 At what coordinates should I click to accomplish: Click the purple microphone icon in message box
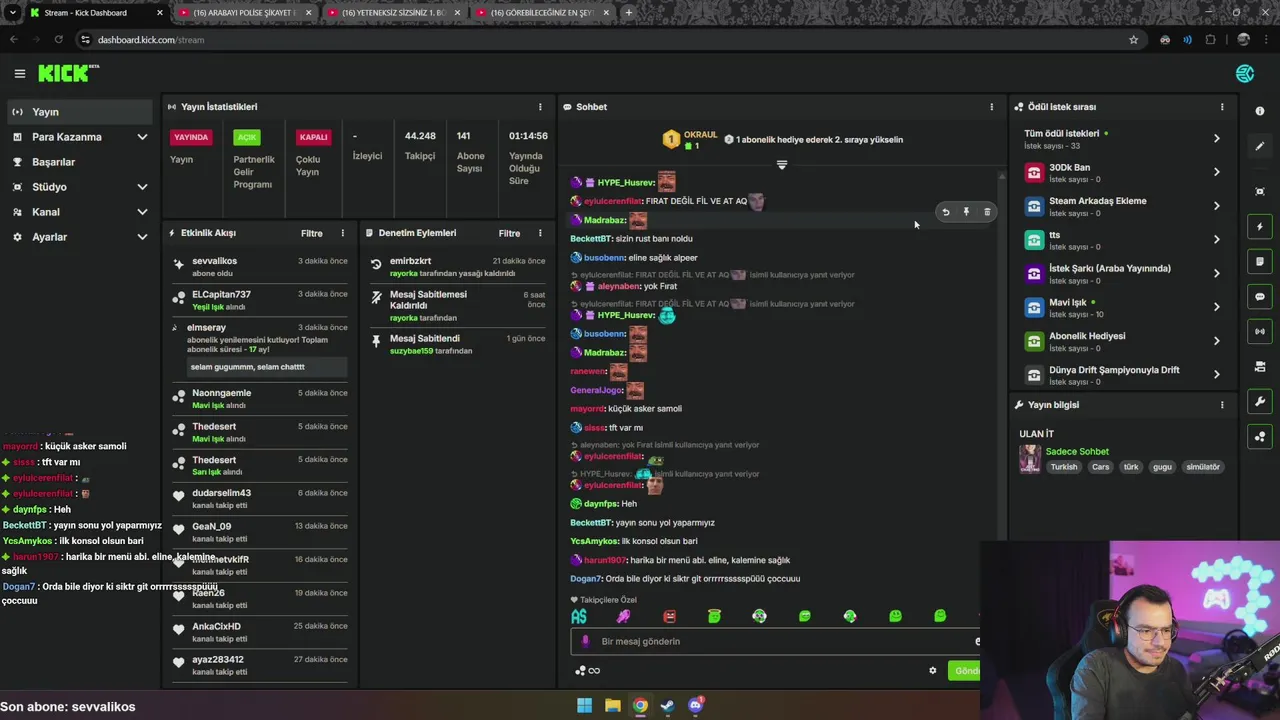tap(587, 641)
